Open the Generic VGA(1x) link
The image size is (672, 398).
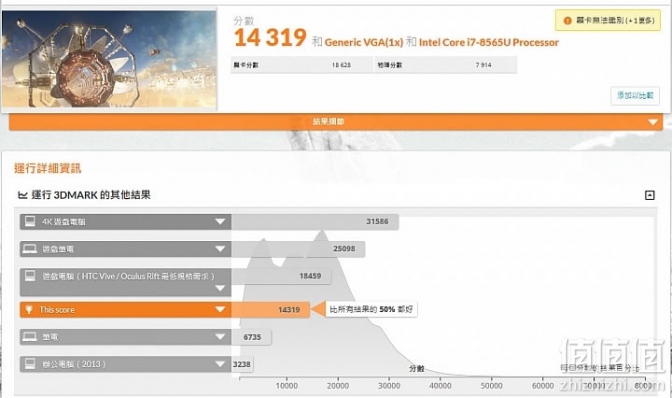[x=364, y=42]
